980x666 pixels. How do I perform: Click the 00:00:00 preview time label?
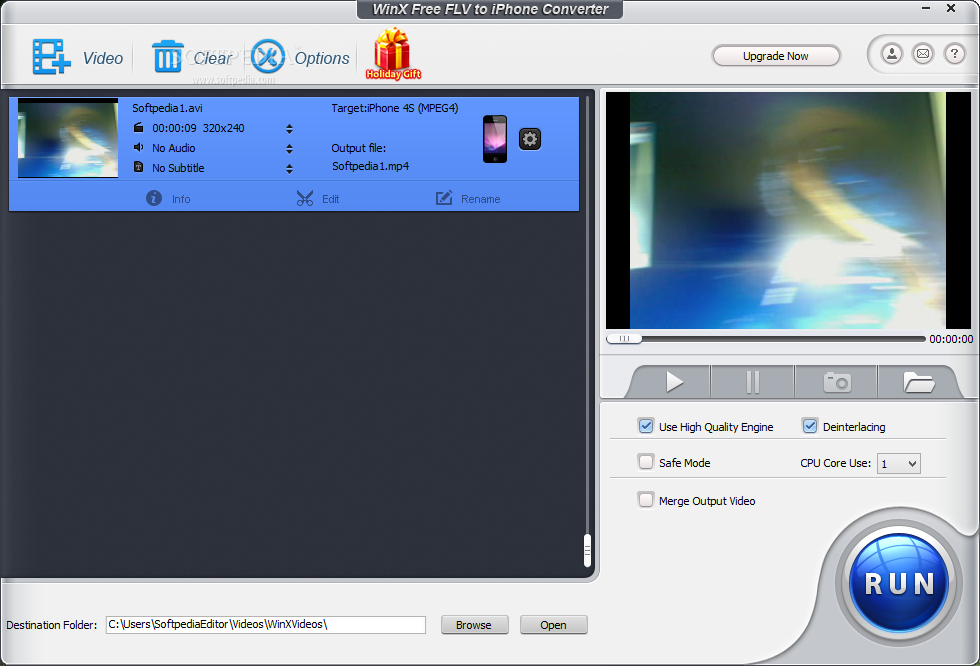coord(951,339)
